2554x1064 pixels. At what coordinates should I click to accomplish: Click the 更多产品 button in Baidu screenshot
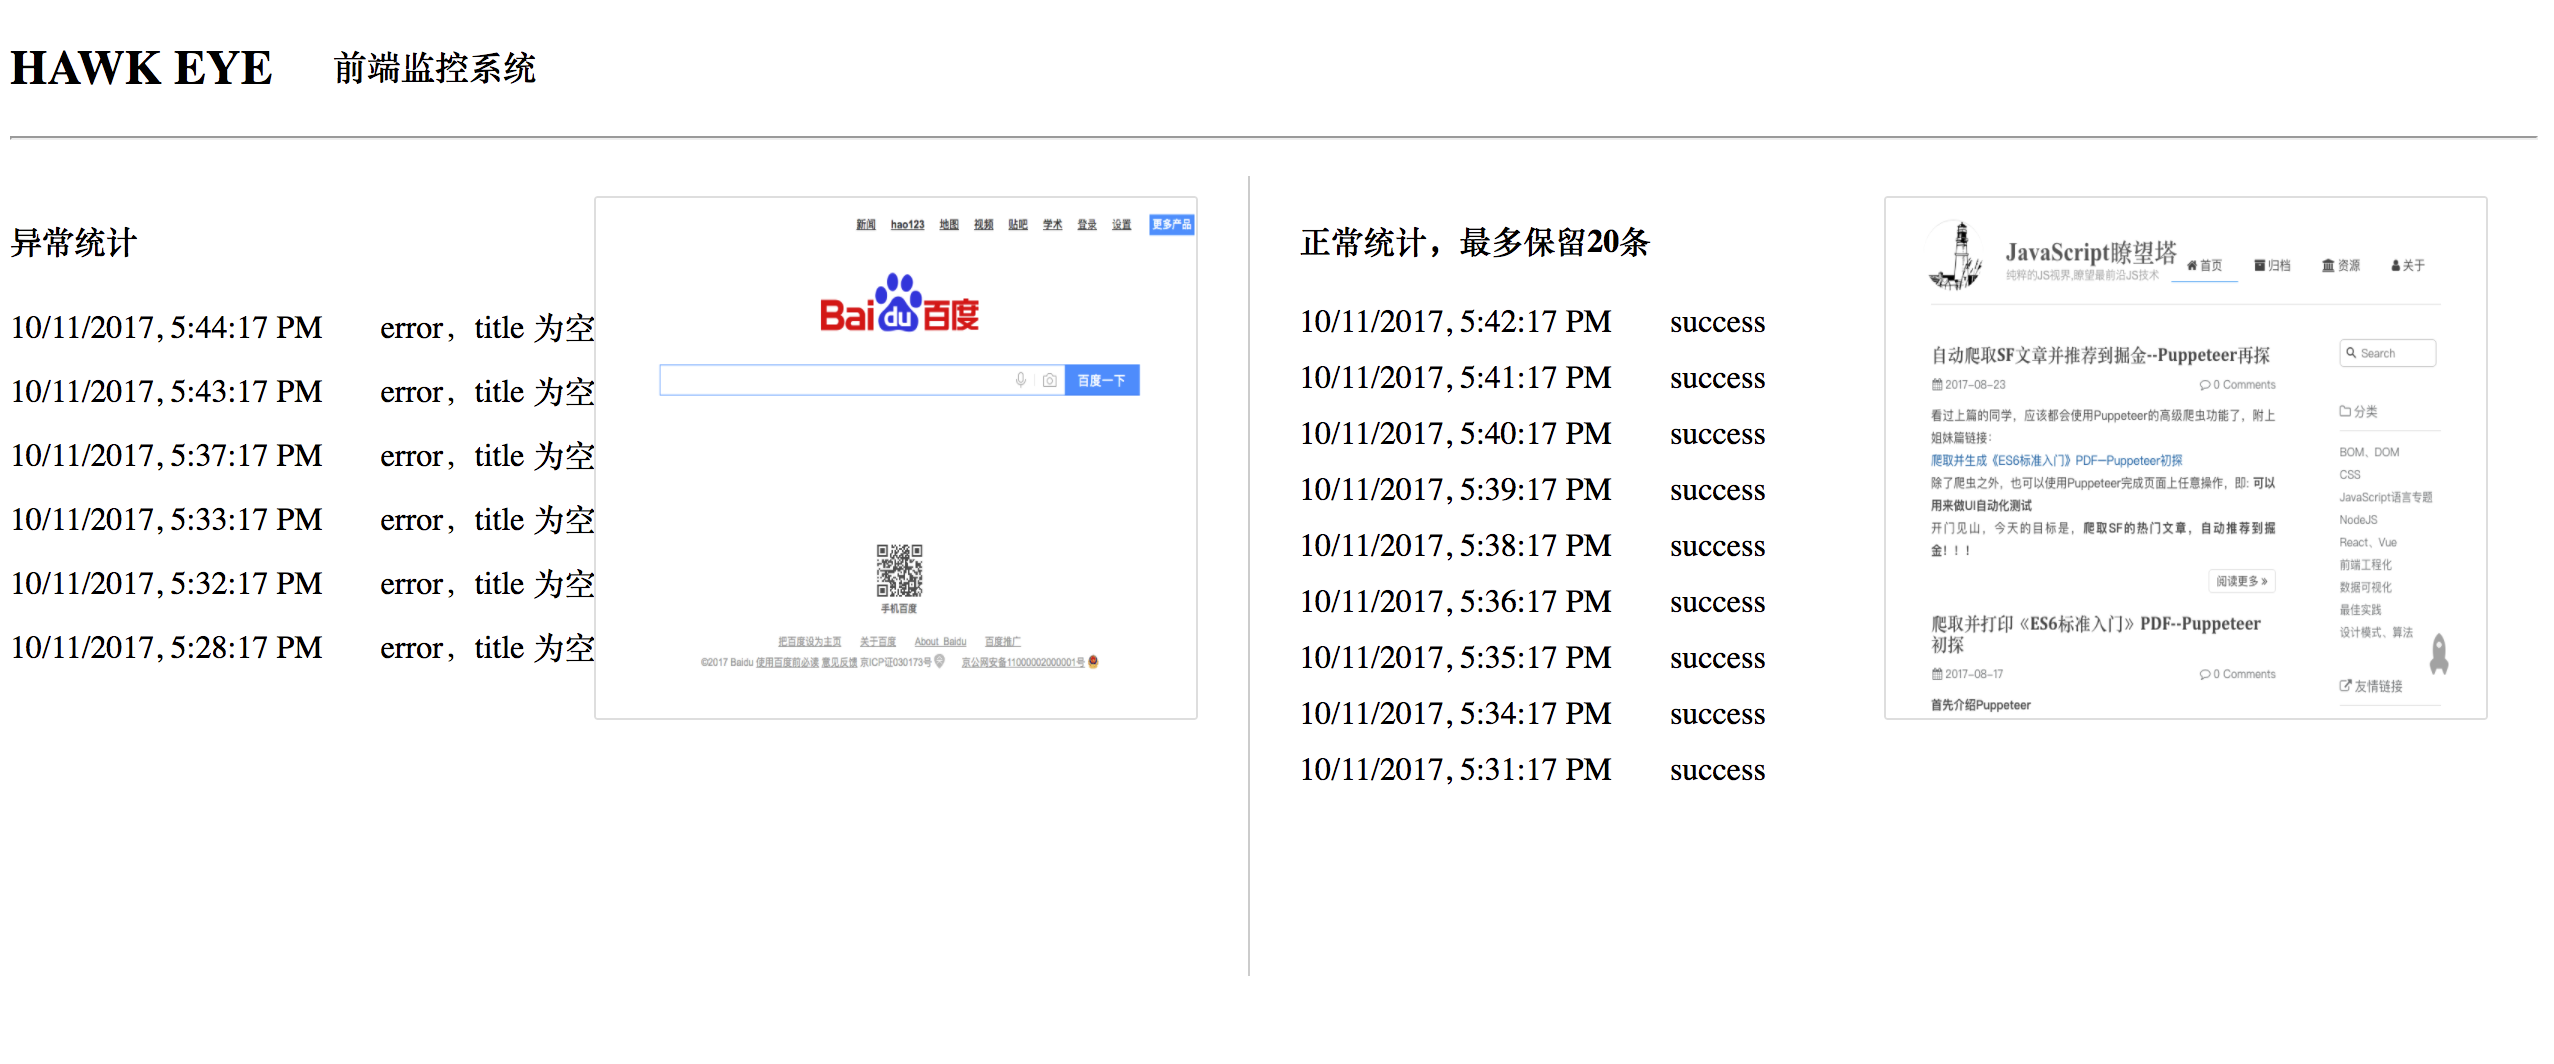[x=1171, y=225]
